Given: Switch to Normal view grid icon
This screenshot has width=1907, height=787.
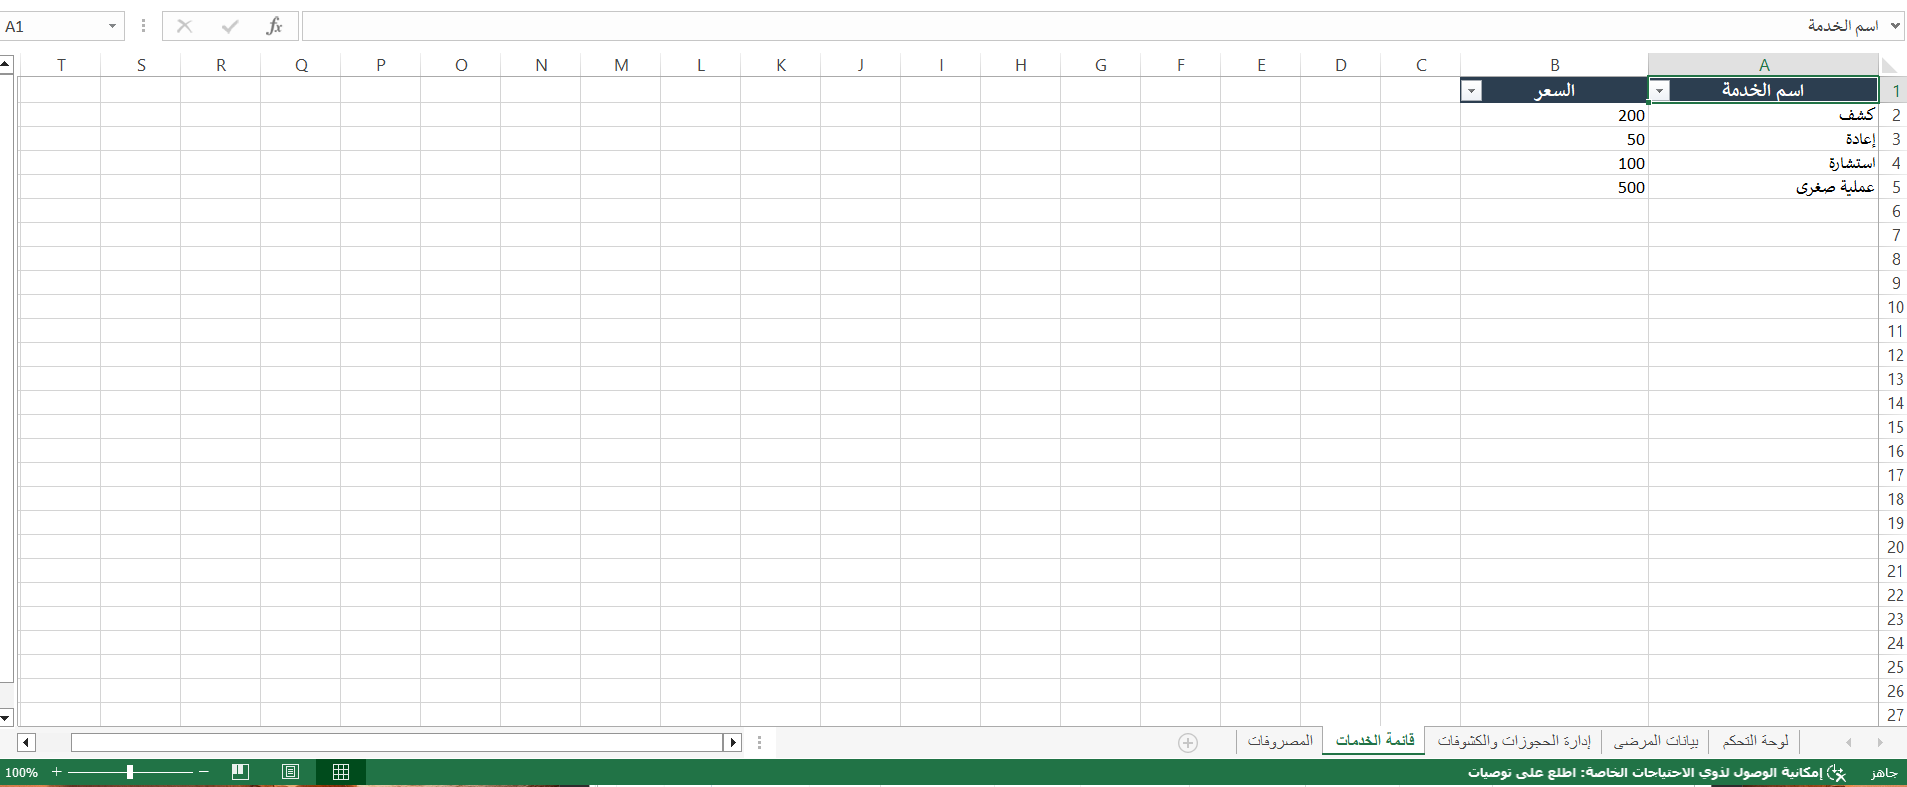Looking at the screenshot, I should pos(341,772).
